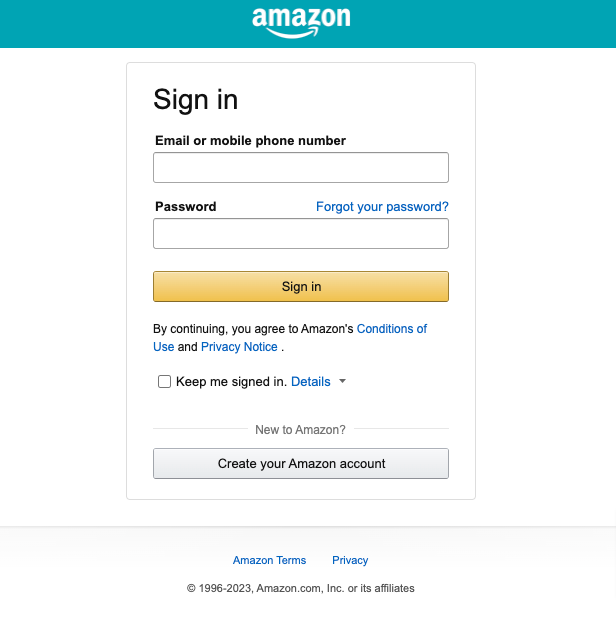Image resolution: width=616 pixels, height=617 pixels.
Task: Focus the Email or mobile phone number field
Action: [301, 168]
